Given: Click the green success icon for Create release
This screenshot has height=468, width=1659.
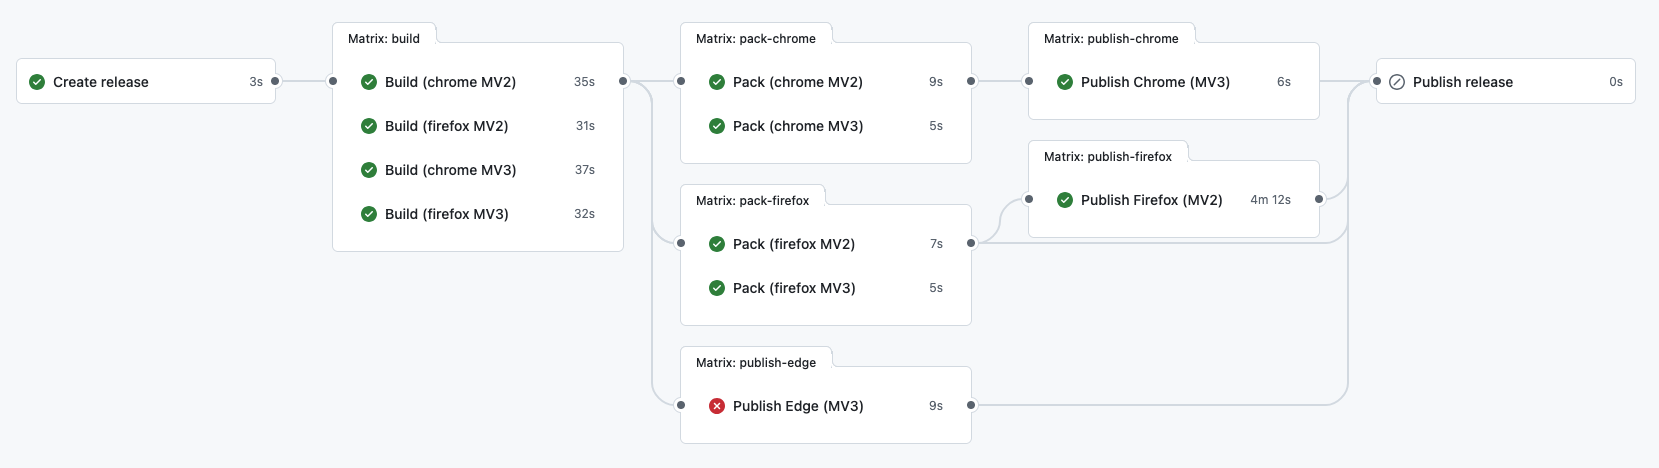Looking at the screenshot, I should point(37,82).
